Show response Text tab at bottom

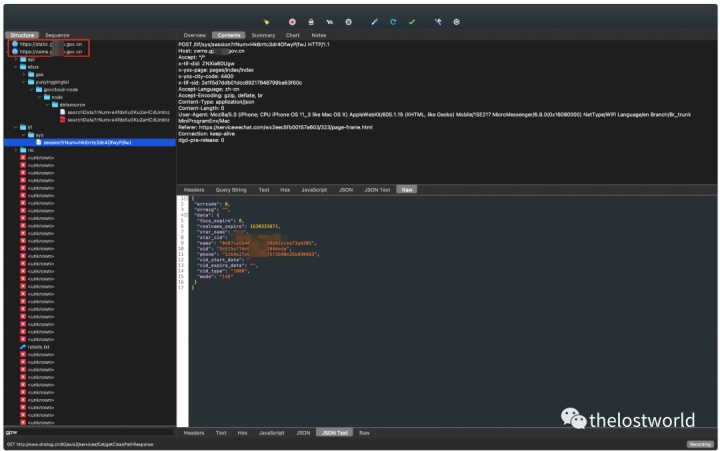221,433
